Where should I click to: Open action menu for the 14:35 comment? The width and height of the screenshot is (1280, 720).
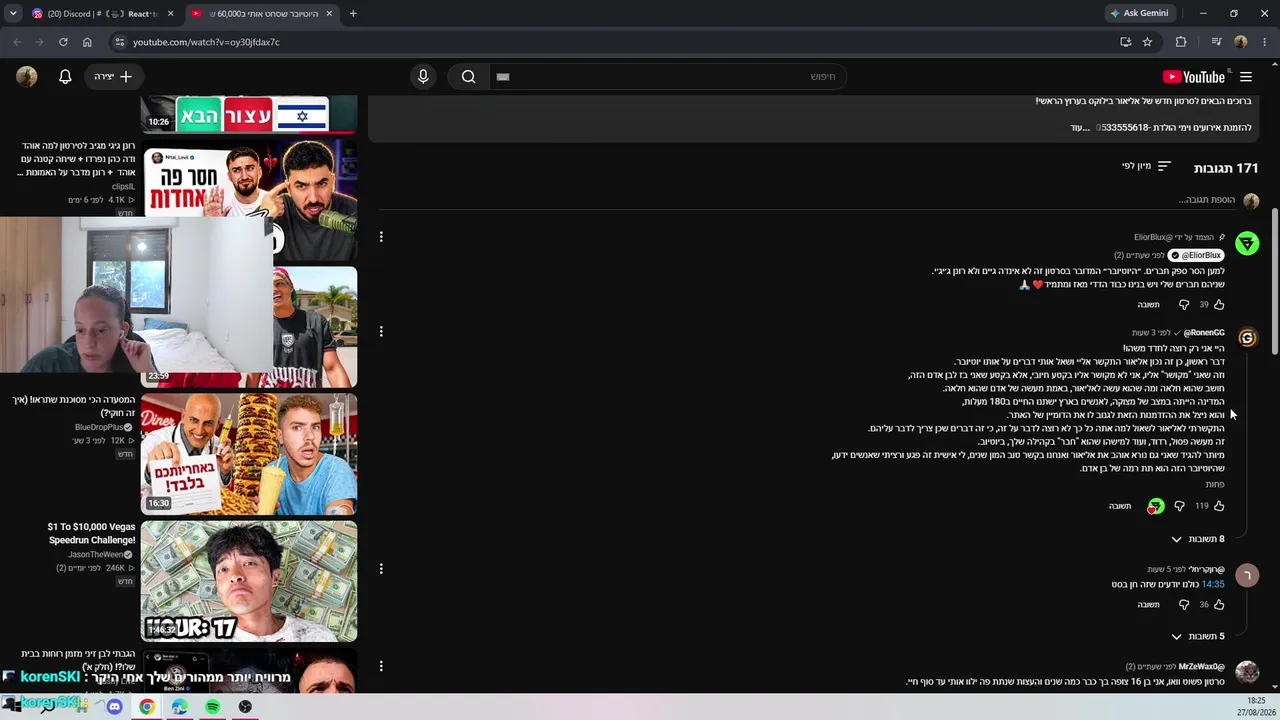click(x=381, y=569)
